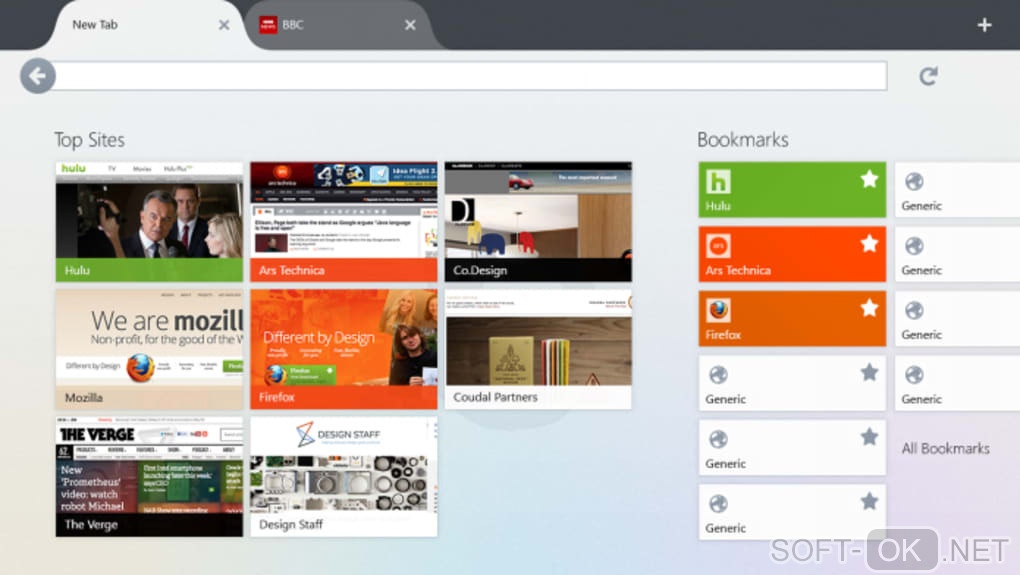Screen dimensions: 1020x575
Task: Open the Firefox top site thumbnail
Action: pyautogui.click(x=343, y=349)
